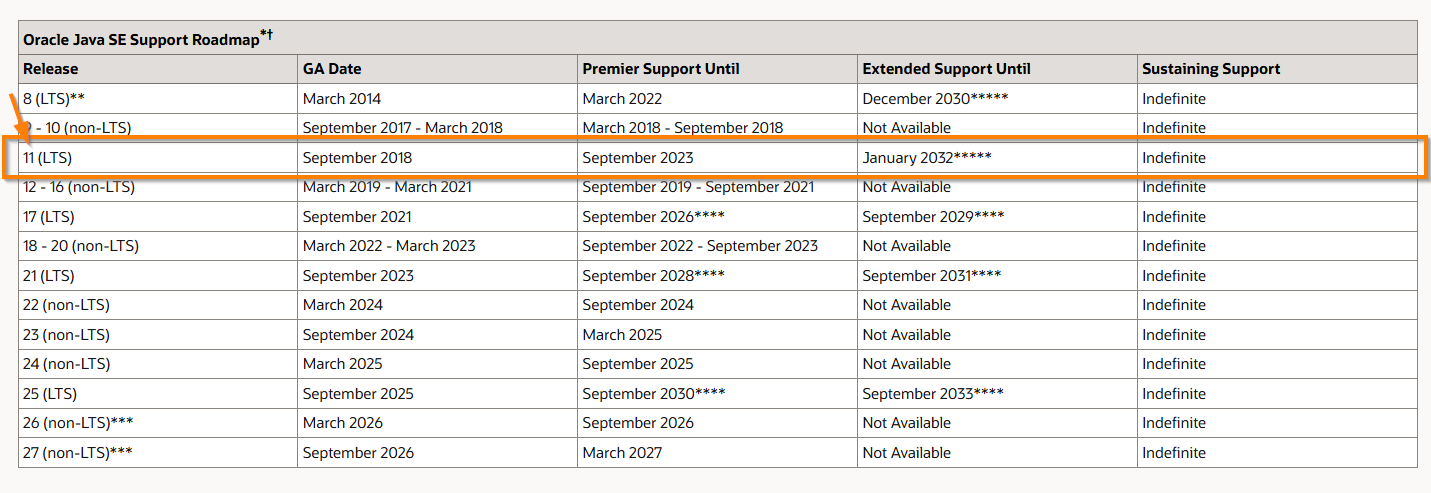
Task: Click the "12 - 16 (non-LTS)" release cell
Action: coord(79,187)
